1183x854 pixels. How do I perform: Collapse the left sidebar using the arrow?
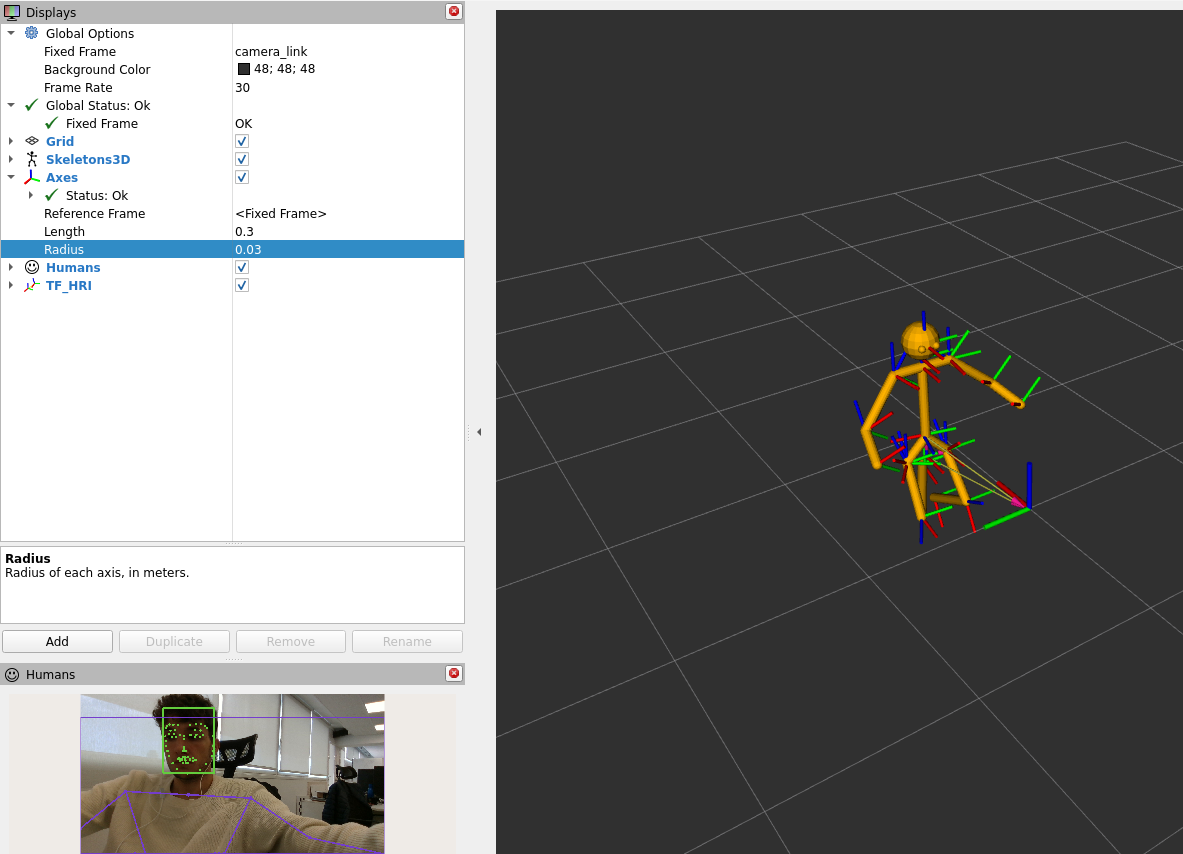pos(478,431)
